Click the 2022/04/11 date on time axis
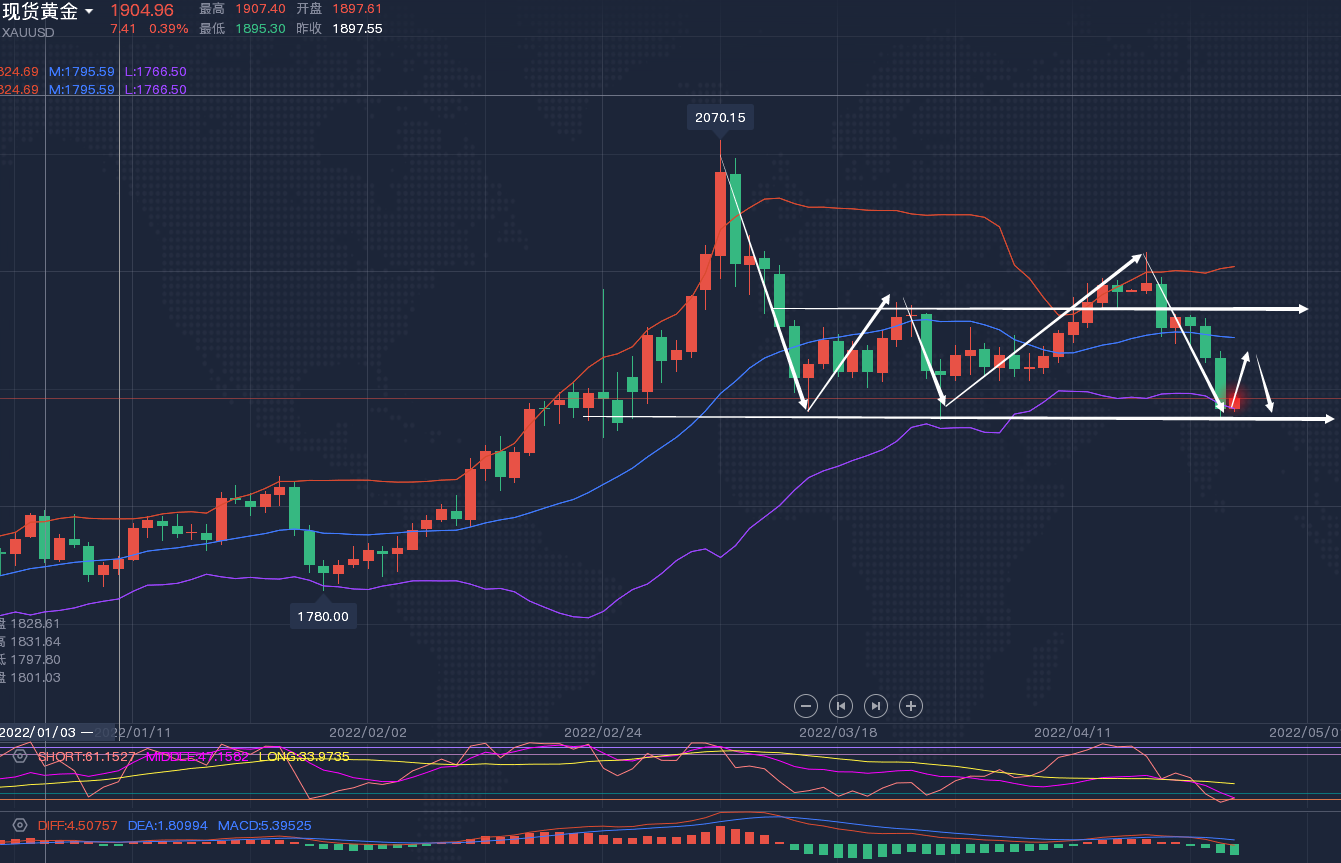The image size is (1341, 863). click(1072, 732)
